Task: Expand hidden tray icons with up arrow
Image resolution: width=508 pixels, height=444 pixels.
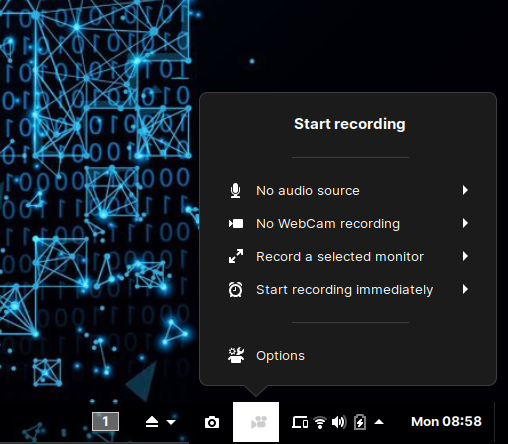Action: [x=379, y=422]
